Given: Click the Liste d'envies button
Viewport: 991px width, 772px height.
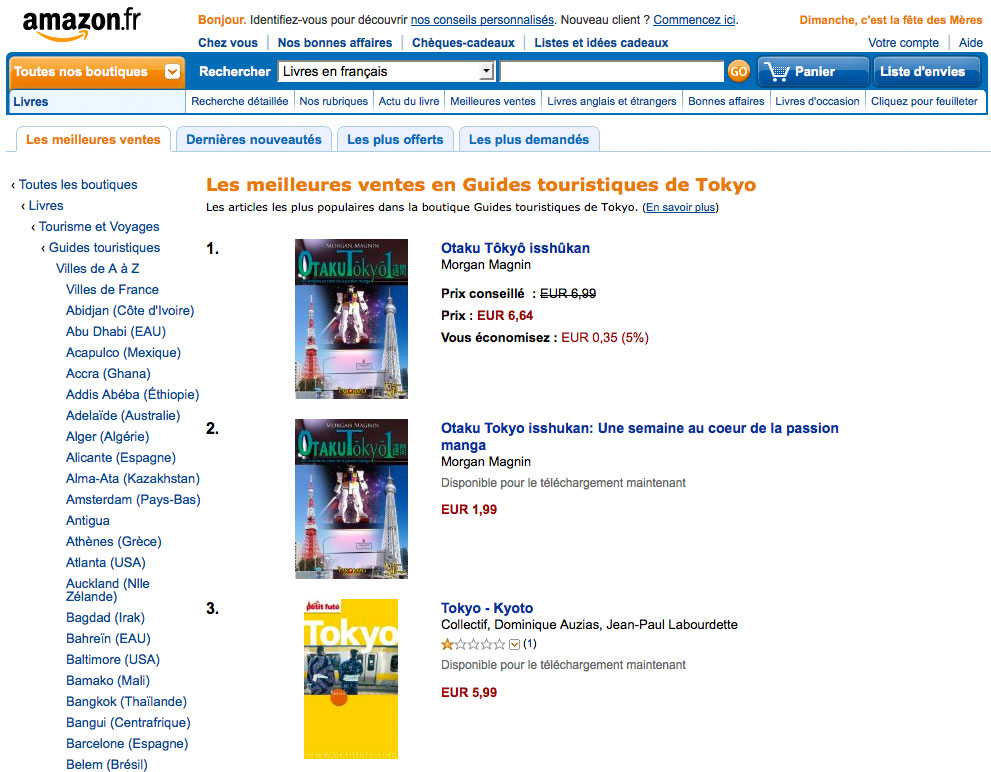Looking at the screenshot, I should click(x=926, y=71).
